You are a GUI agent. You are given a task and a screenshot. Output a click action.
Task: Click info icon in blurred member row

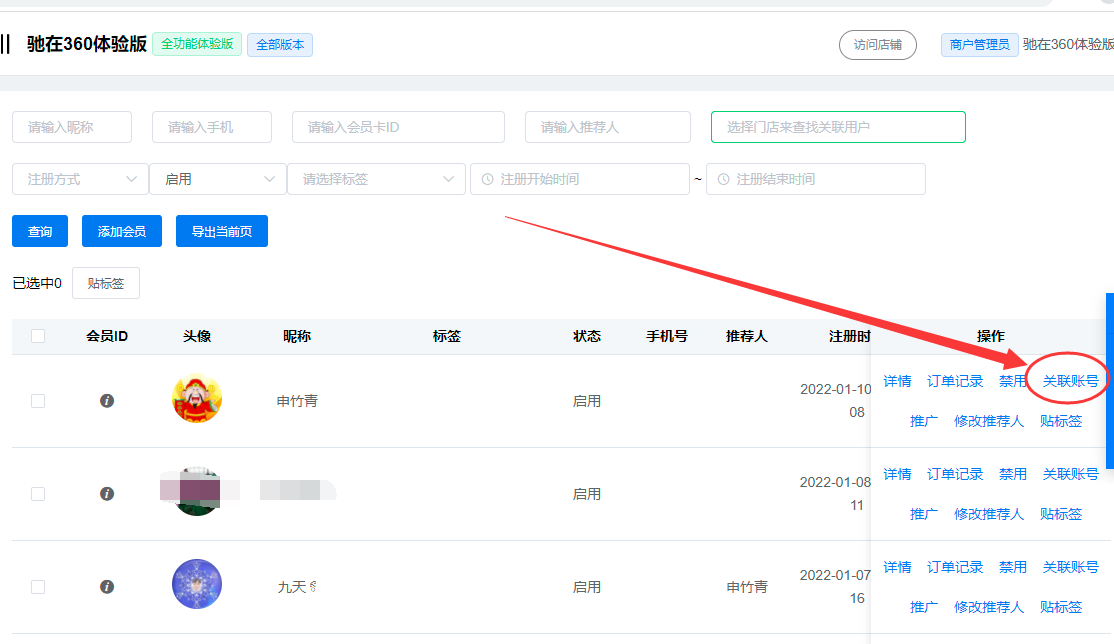[107, 493]
